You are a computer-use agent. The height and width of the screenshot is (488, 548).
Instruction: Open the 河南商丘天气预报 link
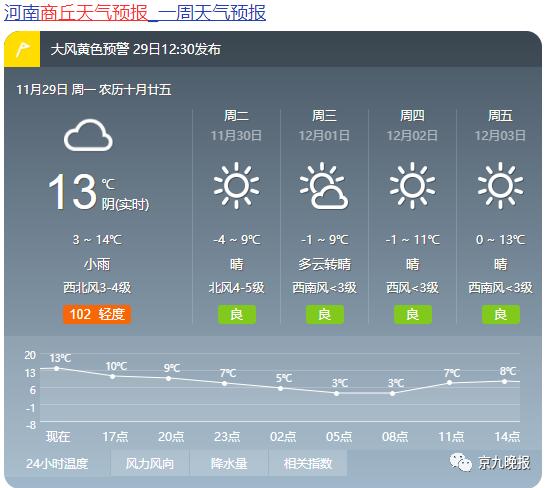click(x=76, y=13)
